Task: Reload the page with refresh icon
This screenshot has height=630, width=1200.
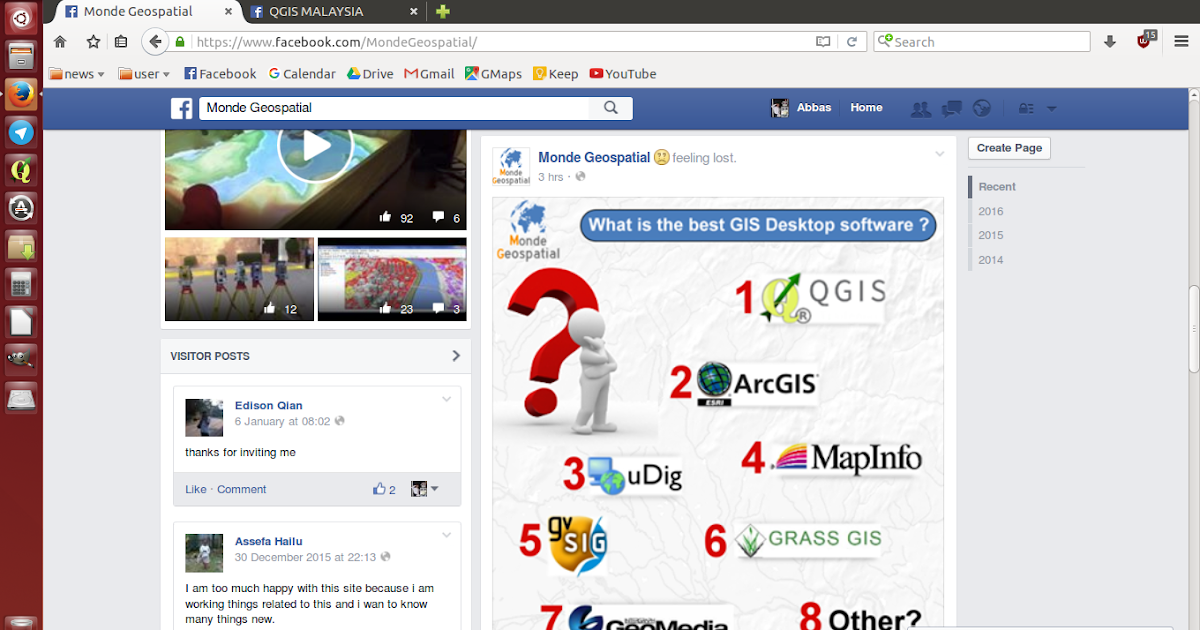Action: click(x=852, y=42)
